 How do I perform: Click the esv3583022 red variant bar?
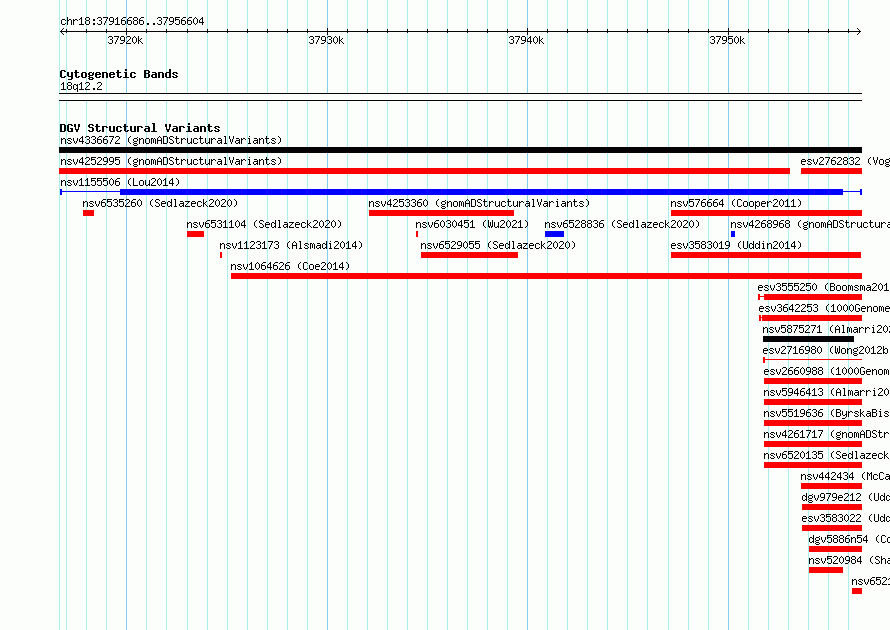(x=832, y=528)
